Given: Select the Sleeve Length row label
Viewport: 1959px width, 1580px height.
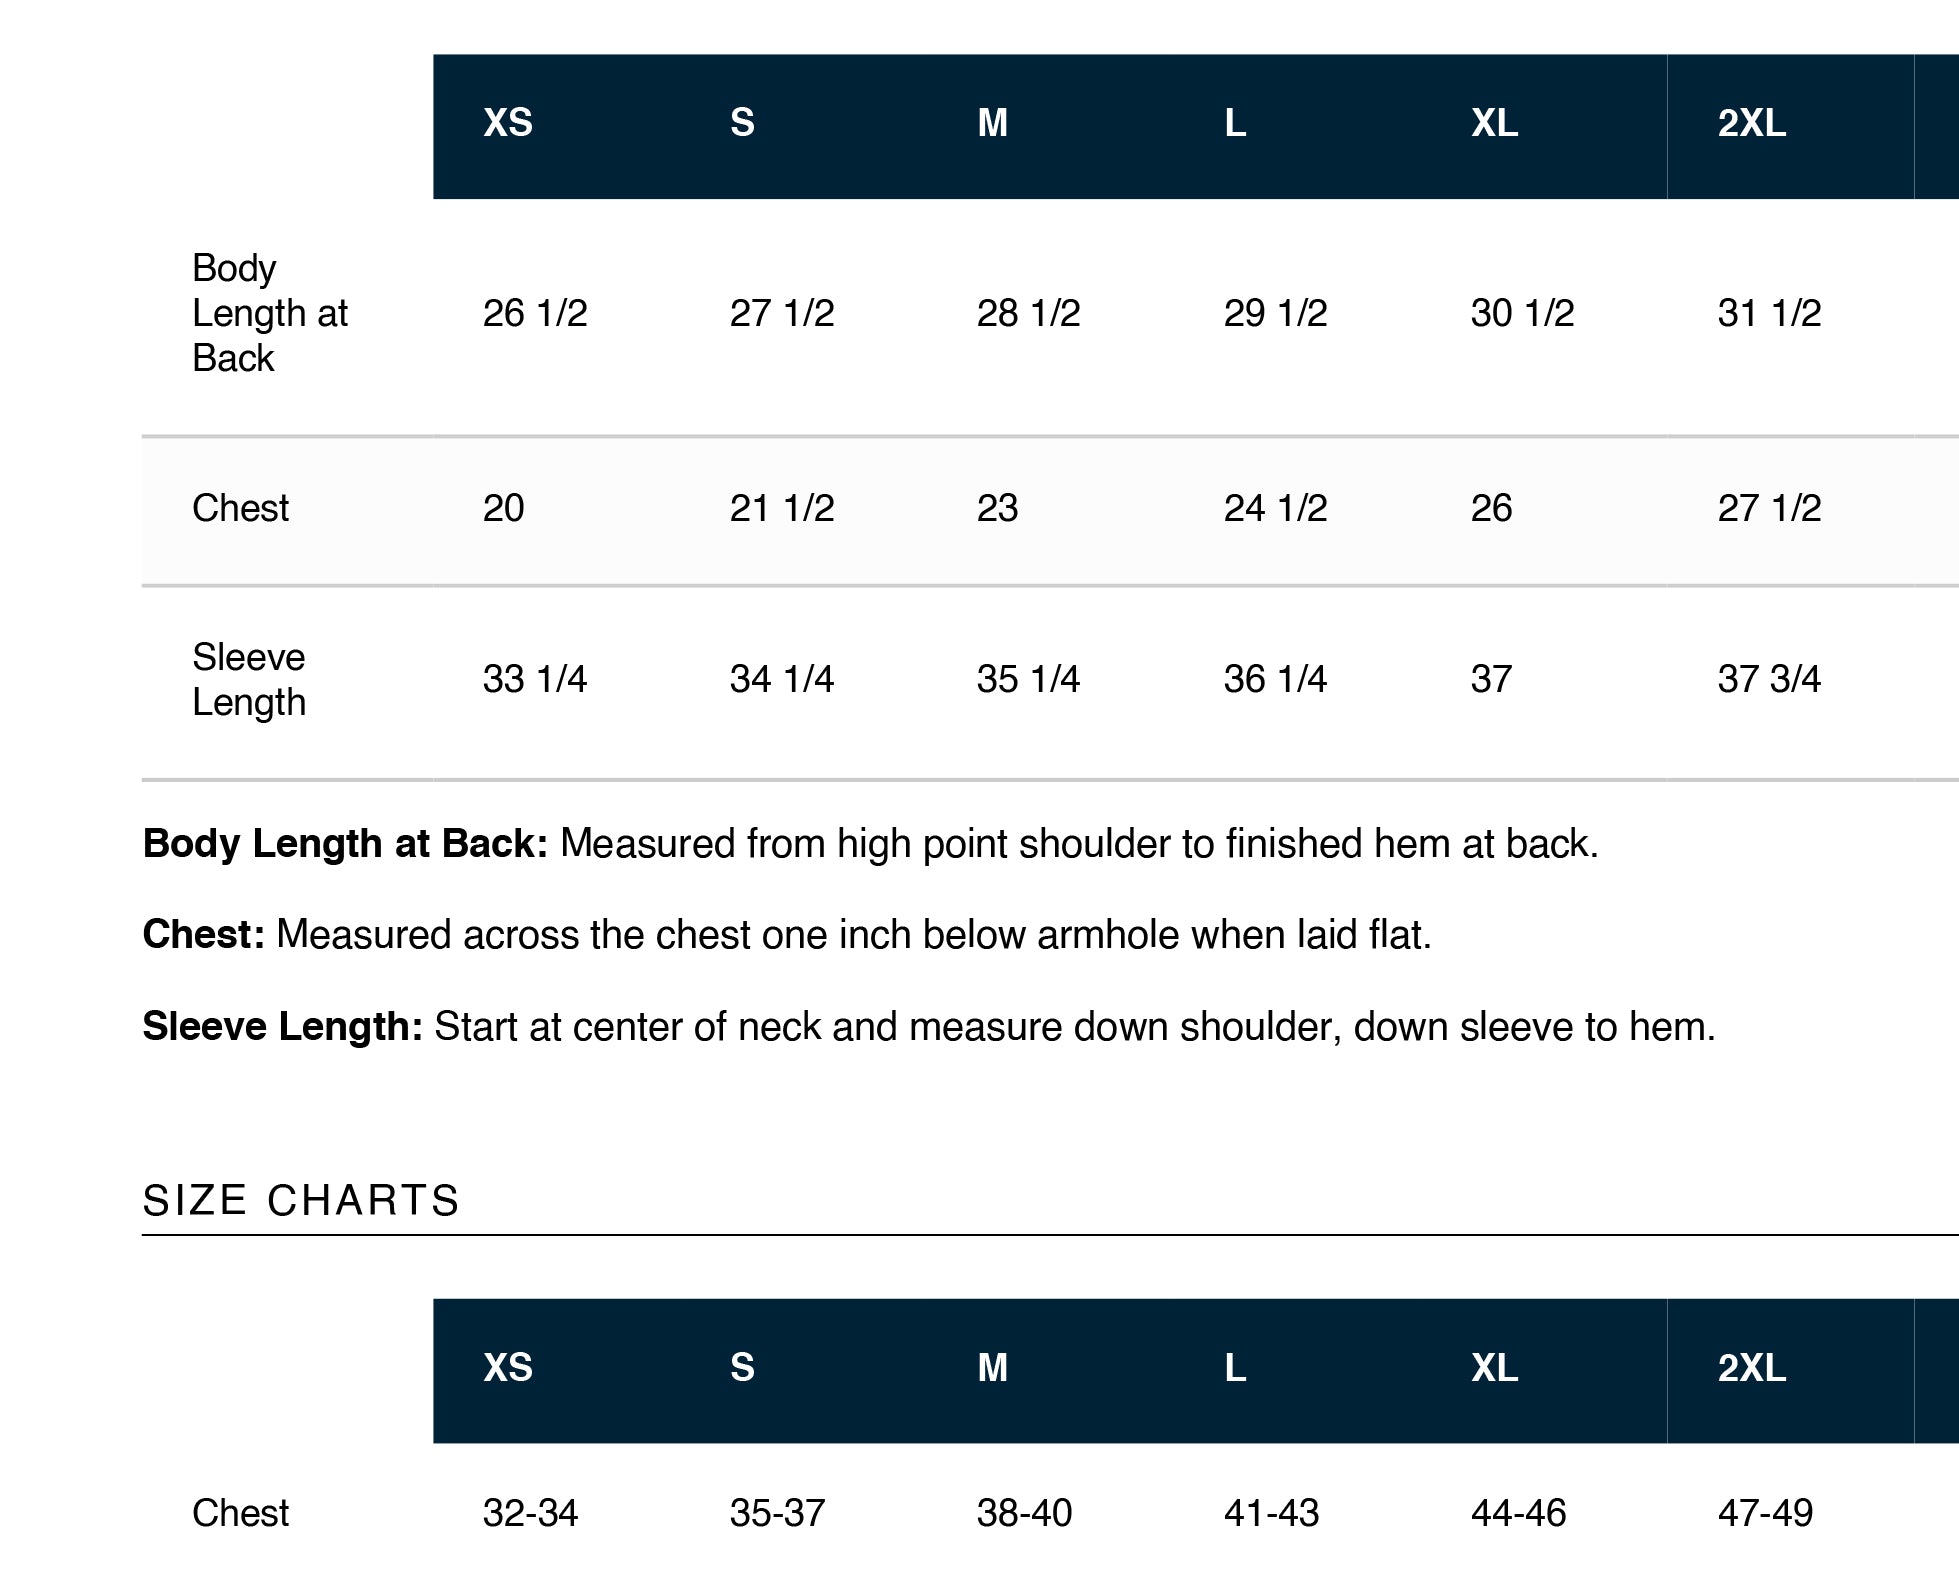Looking at the screenshot, I should (x=249, y=679).
